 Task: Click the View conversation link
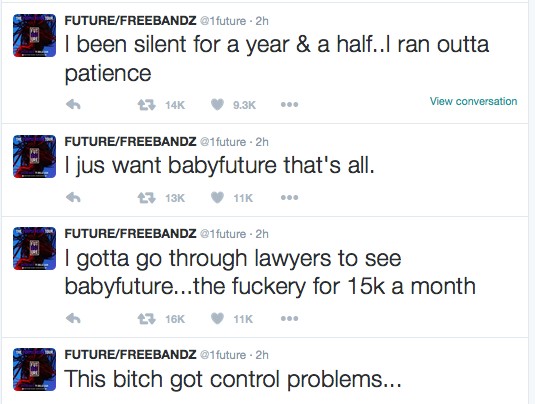pos(473,101)
